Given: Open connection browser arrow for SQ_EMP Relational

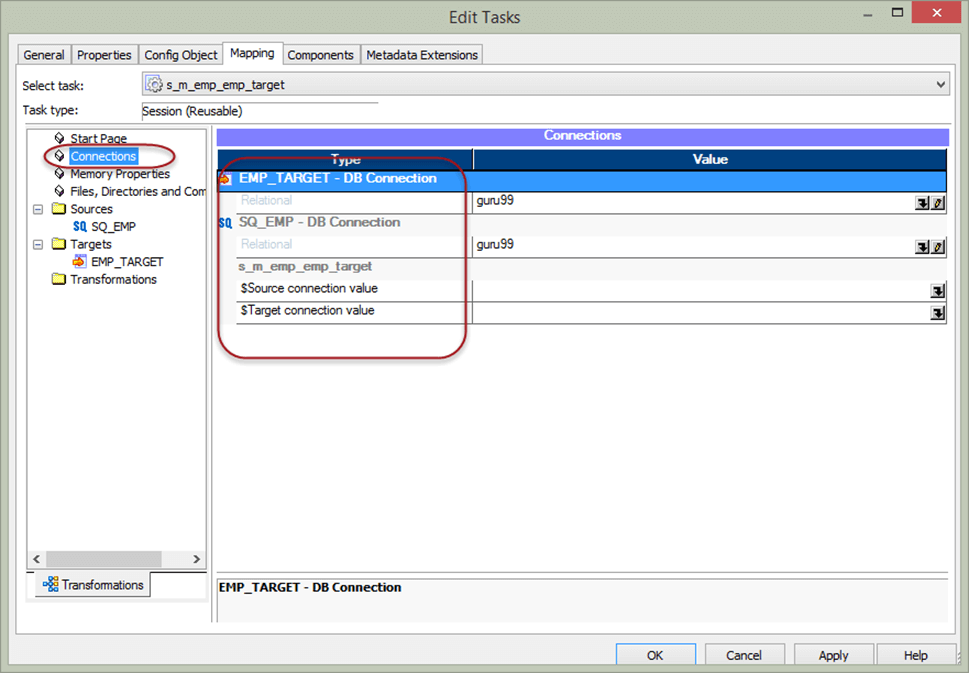Looking at the screenshot, I should [x=922, y=247].
